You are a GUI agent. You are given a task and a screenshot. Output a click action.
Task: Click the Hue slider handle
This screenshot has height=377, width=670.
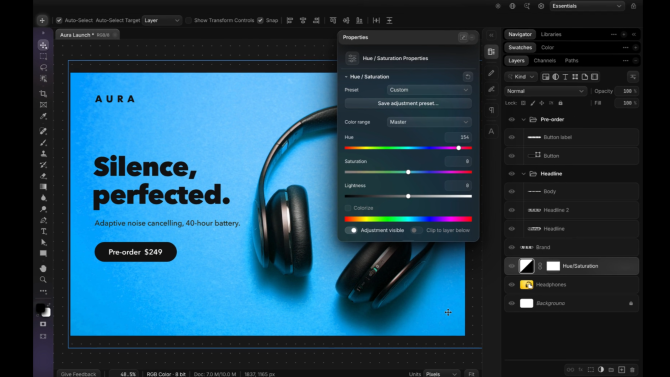[458, 148]
